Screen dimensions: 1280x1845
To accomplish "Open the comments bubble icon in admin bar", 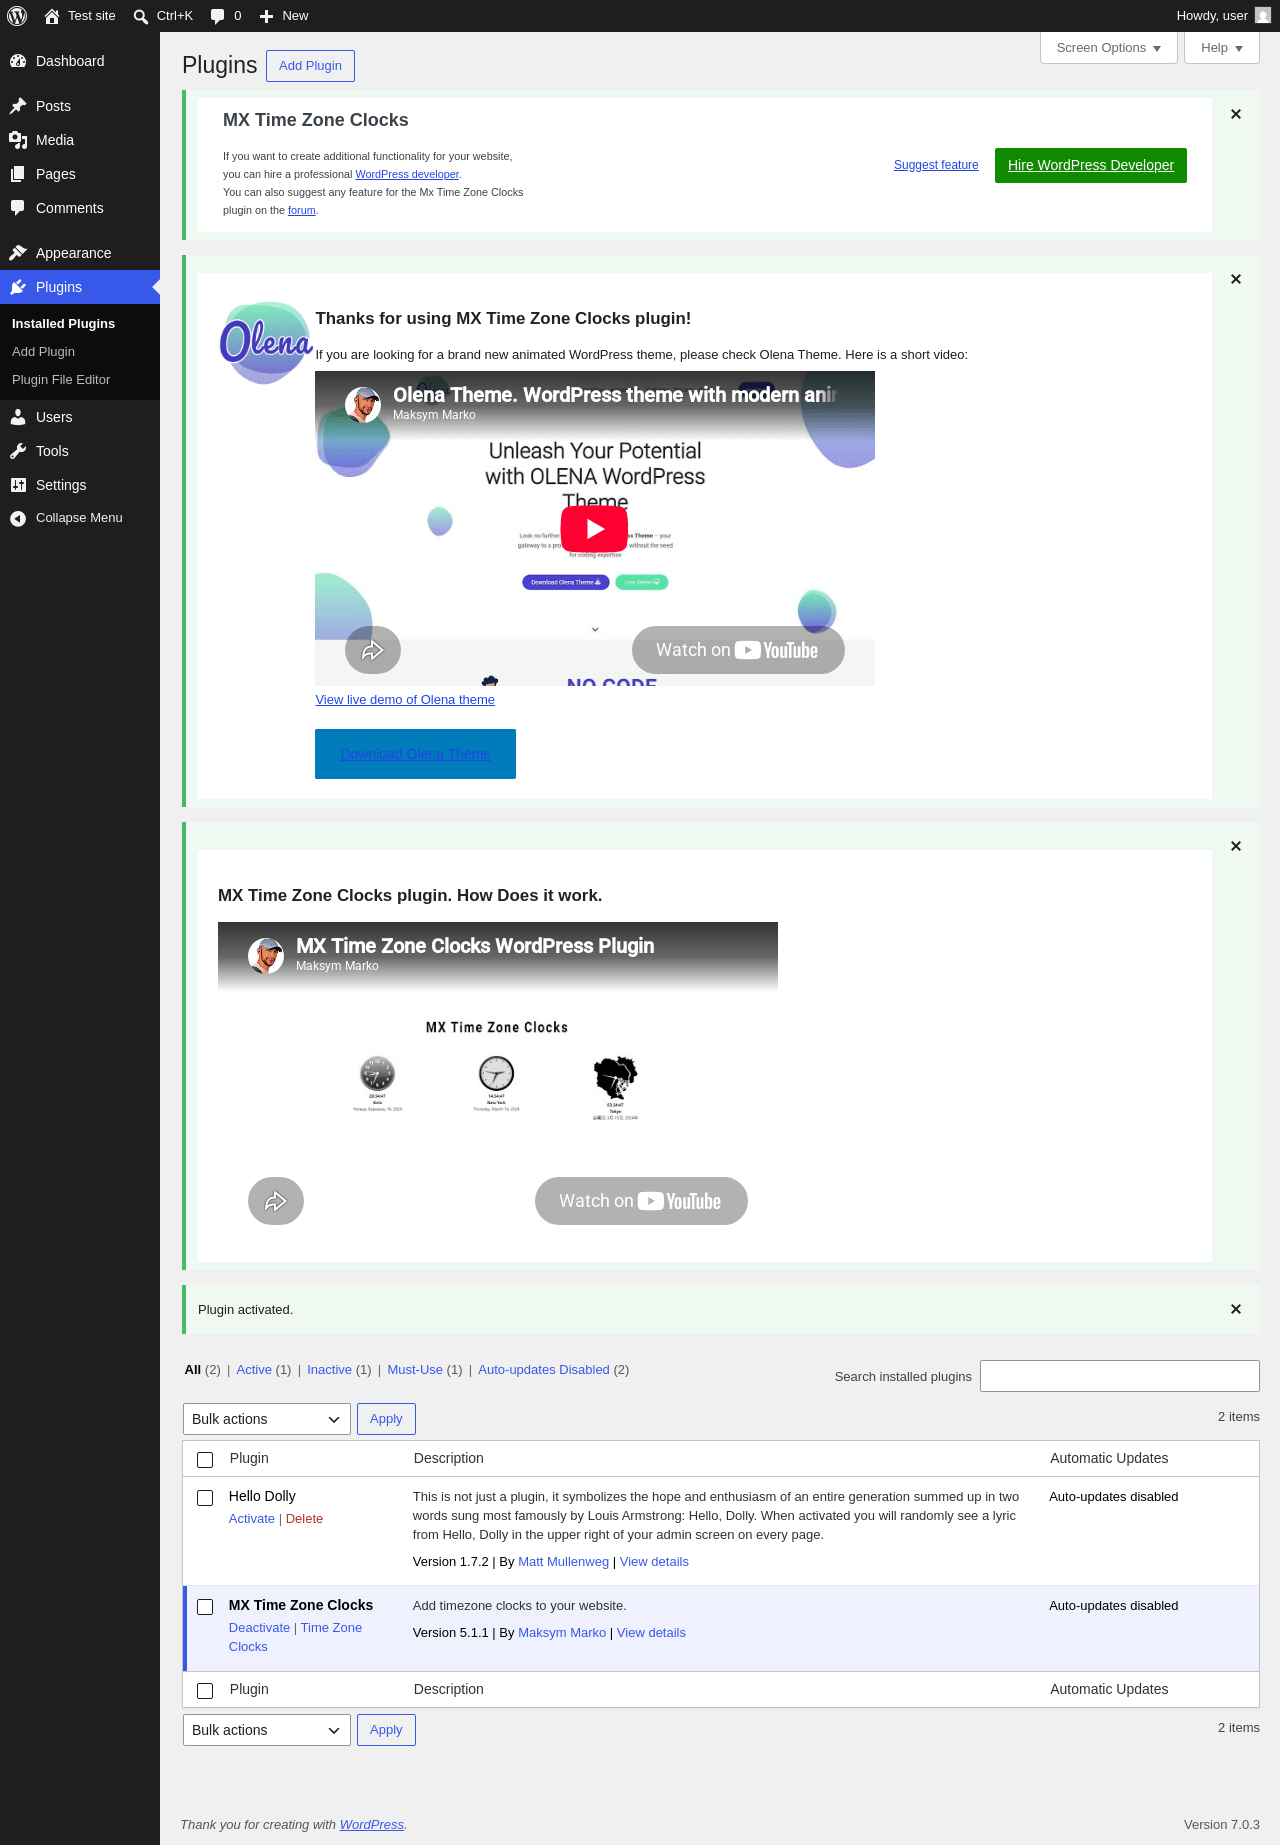I will (217, 16).
